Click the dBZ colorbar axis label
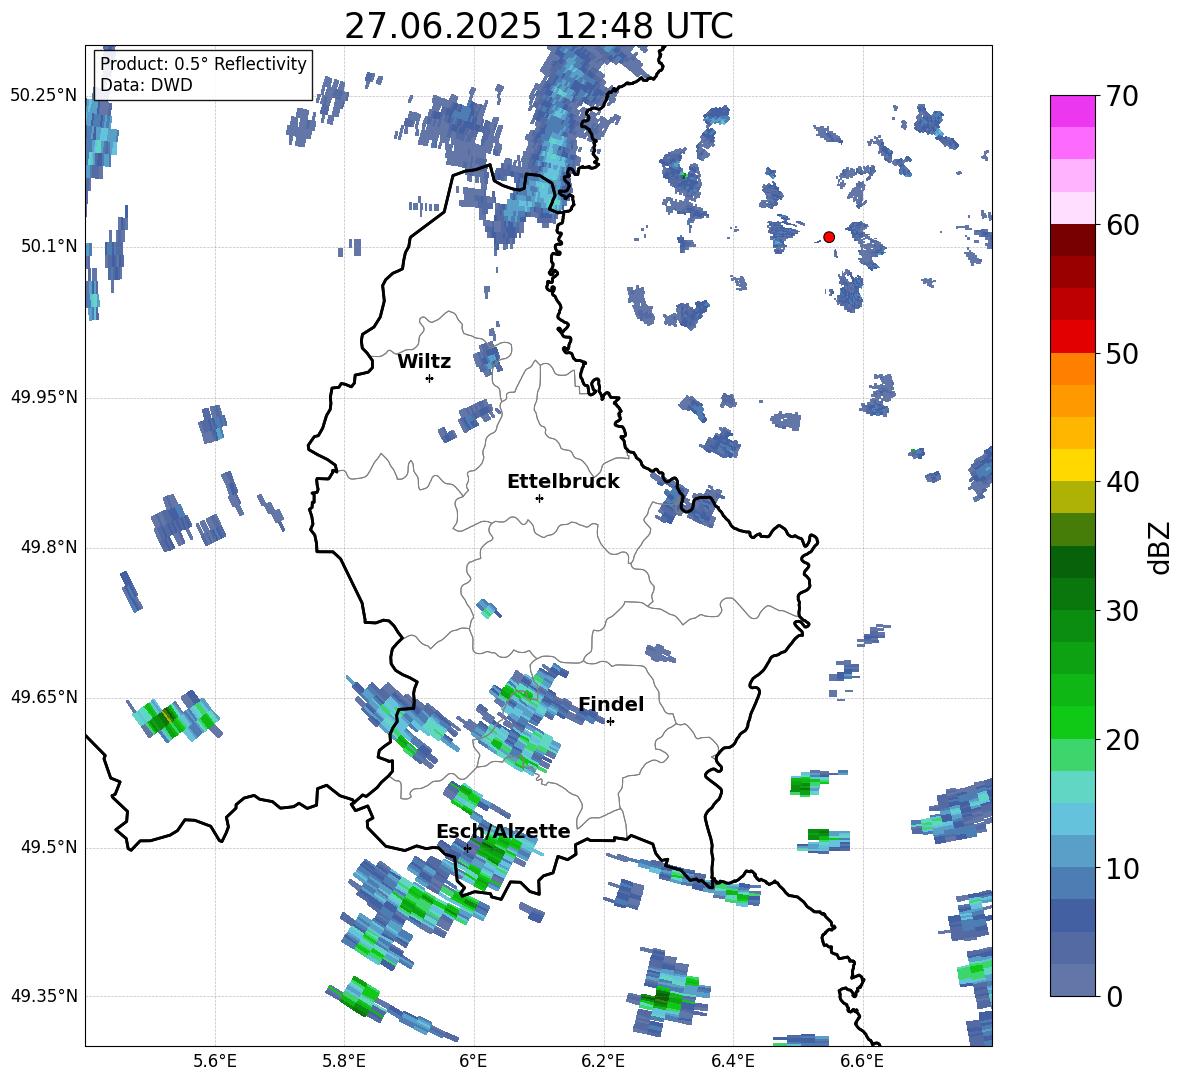 [1158, 547]
